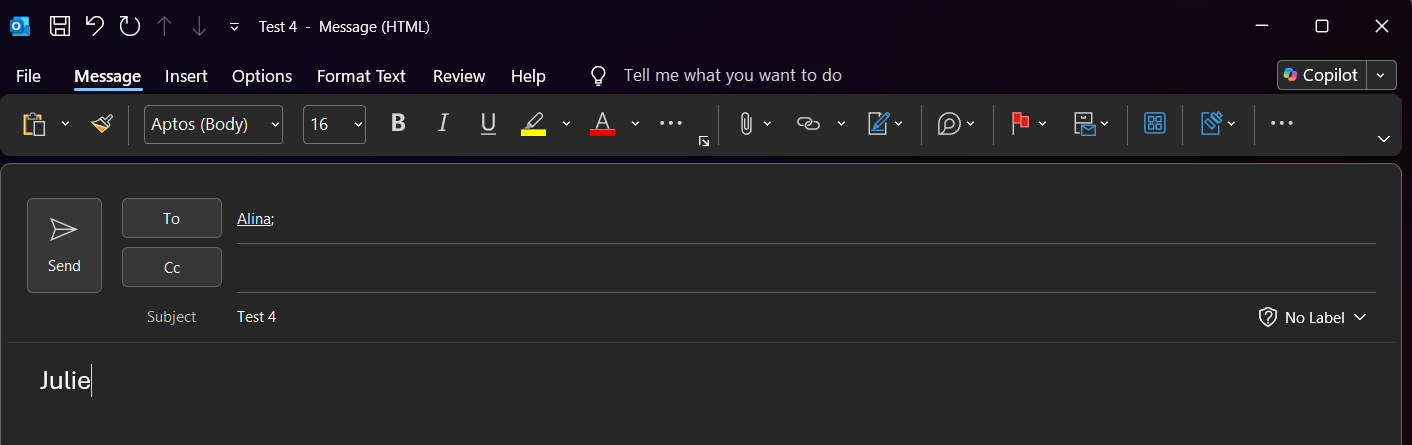Click the To button
Screen dimensions: 1412x445
tap(172, 218)
